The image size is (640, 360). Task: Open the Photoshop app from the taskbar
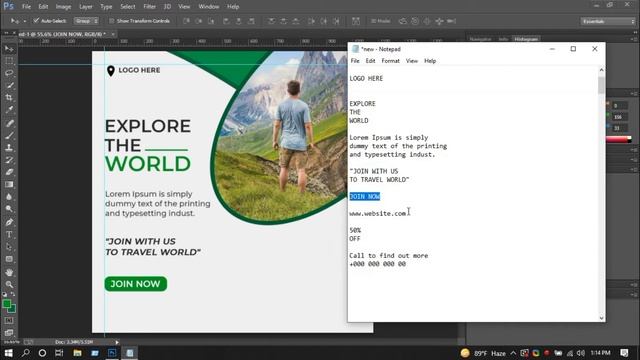[112, 353]
